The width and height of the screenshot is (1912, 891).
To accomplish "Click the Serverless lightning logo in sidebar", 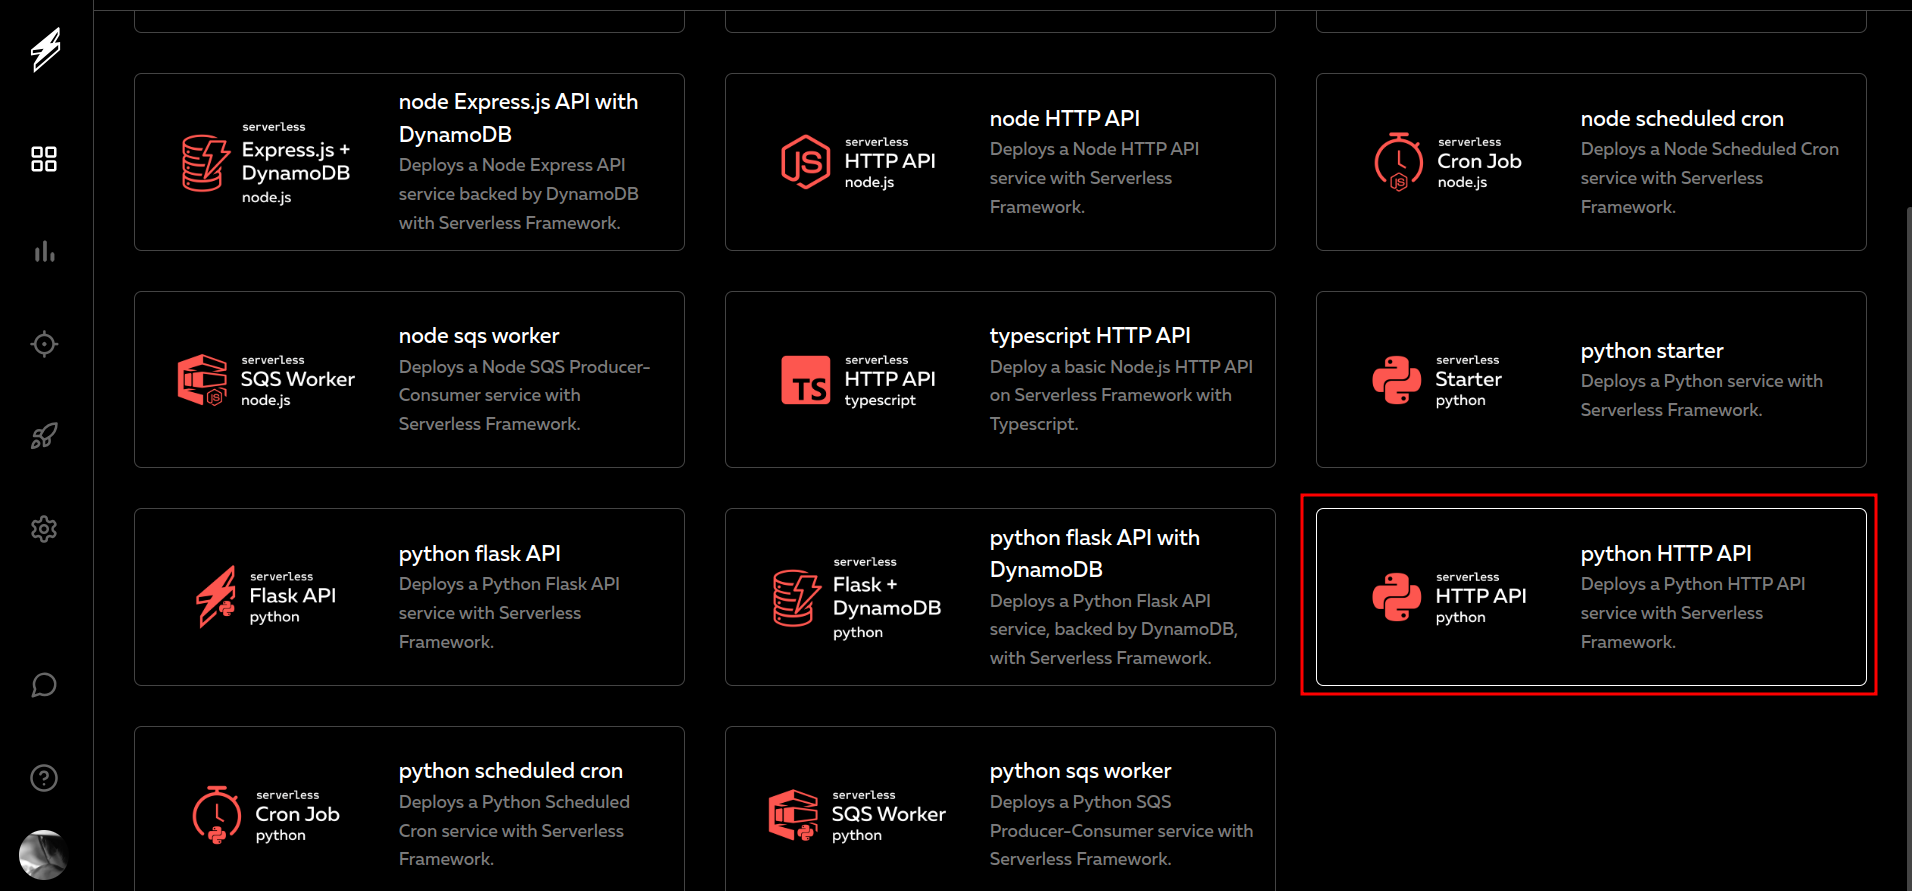I will (45, 49).
